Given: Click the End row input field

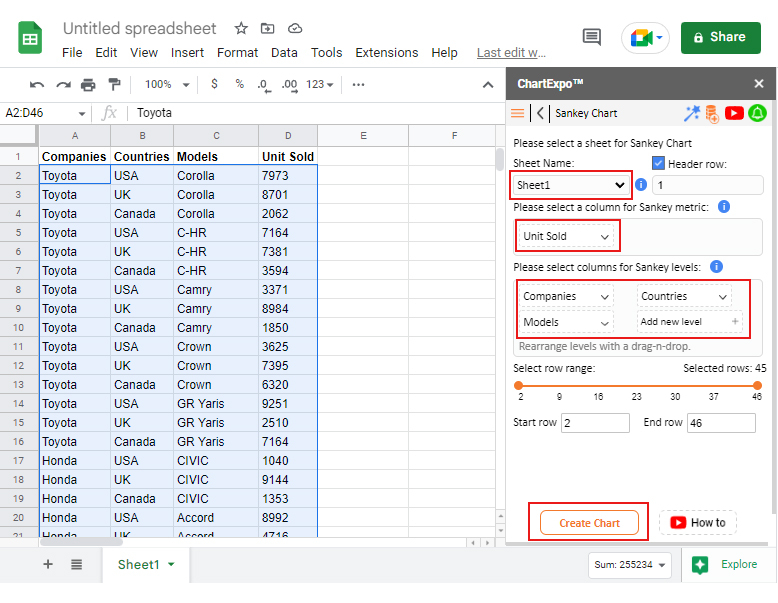Looking at the screenshot, I should click(721, 423).
